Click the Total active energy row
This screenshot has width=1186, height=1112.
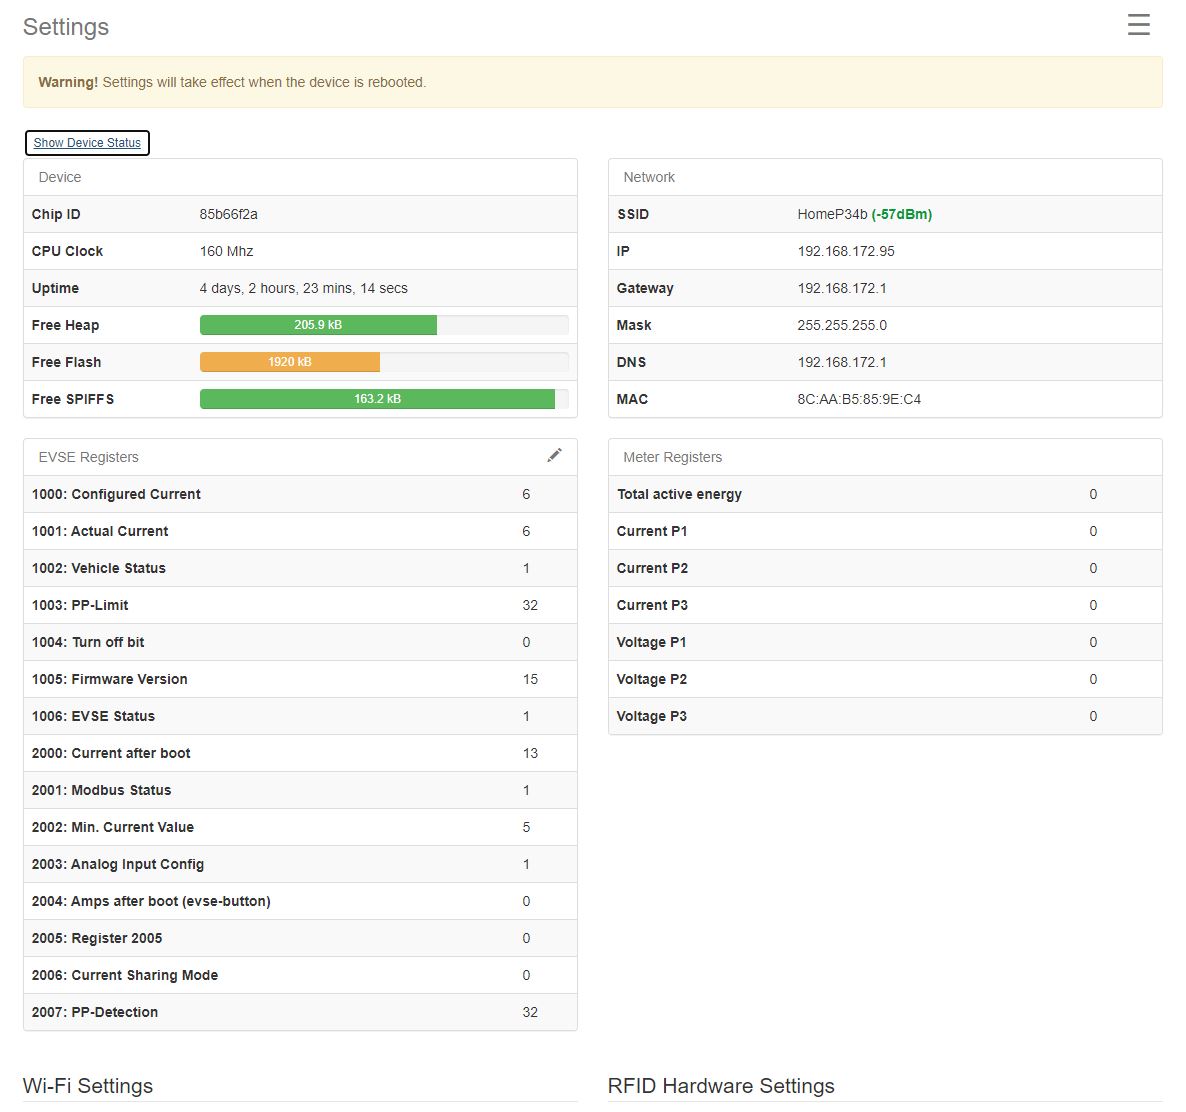pyautogui.click(x=884, y=494)
